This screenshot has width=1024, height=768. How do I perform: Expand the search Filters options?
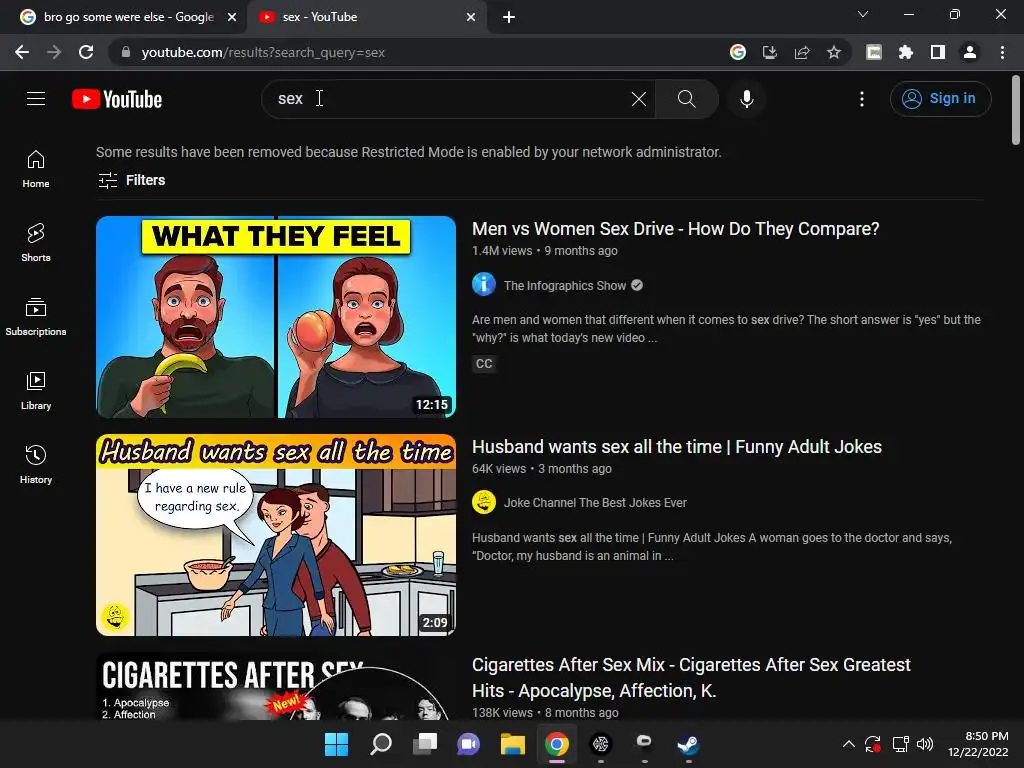(131, 180)
